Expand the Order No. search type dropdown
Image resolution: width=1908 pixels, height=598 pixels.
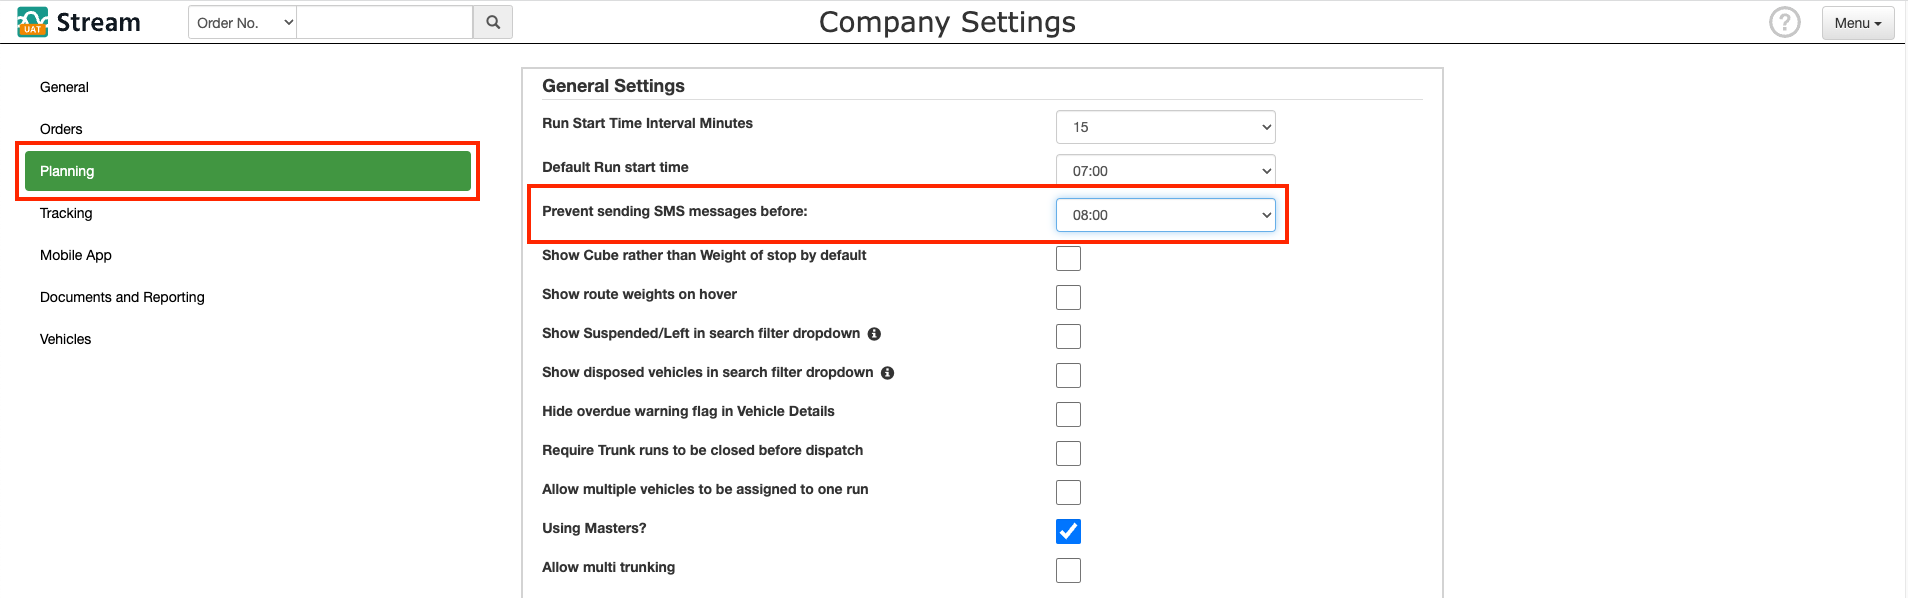point(243,22)
